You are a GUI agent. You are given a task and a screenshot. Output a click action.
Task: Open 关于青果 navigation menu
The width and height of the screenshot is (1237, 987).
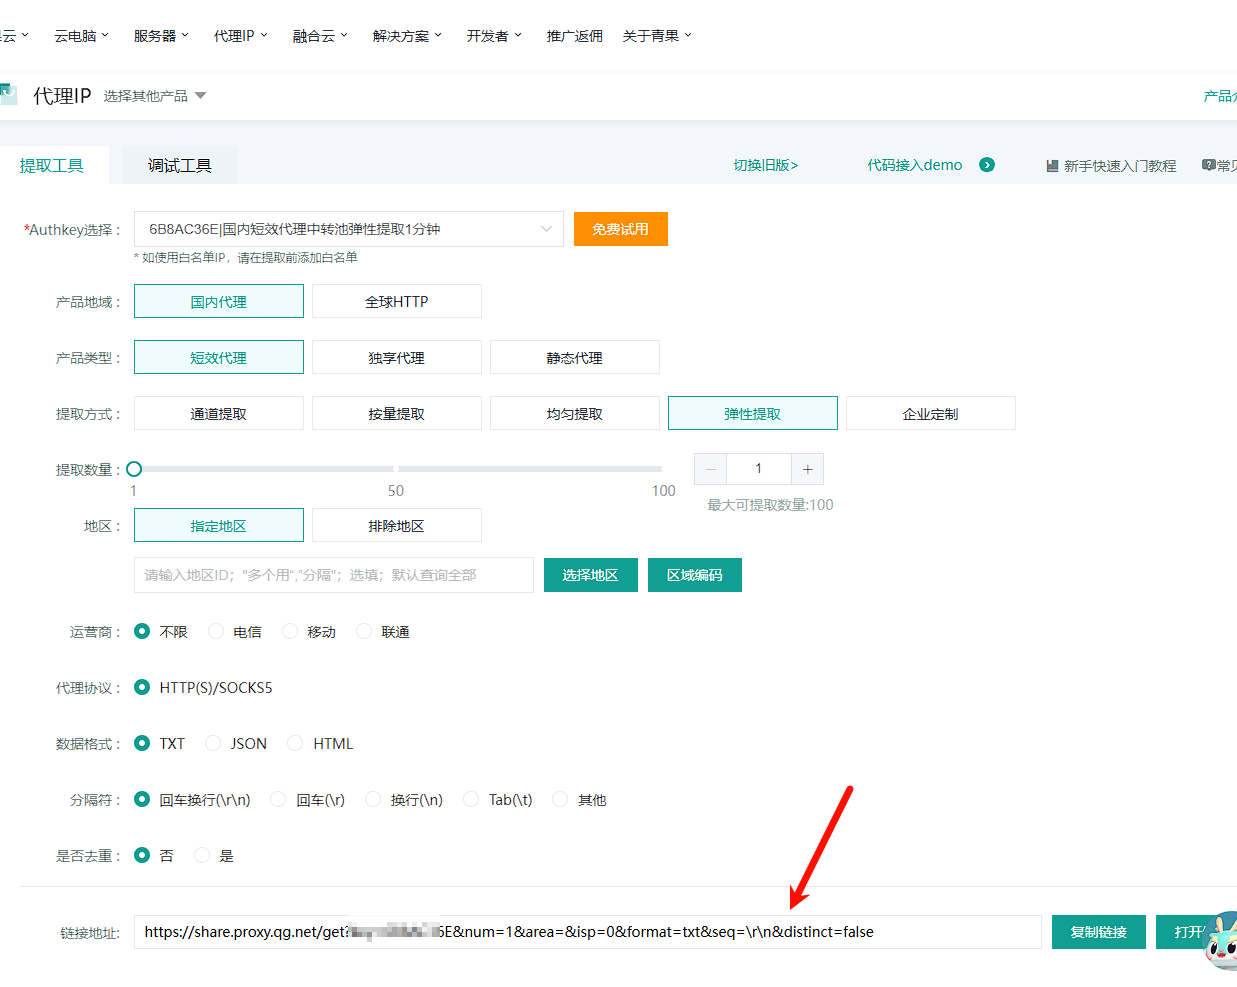657,36
